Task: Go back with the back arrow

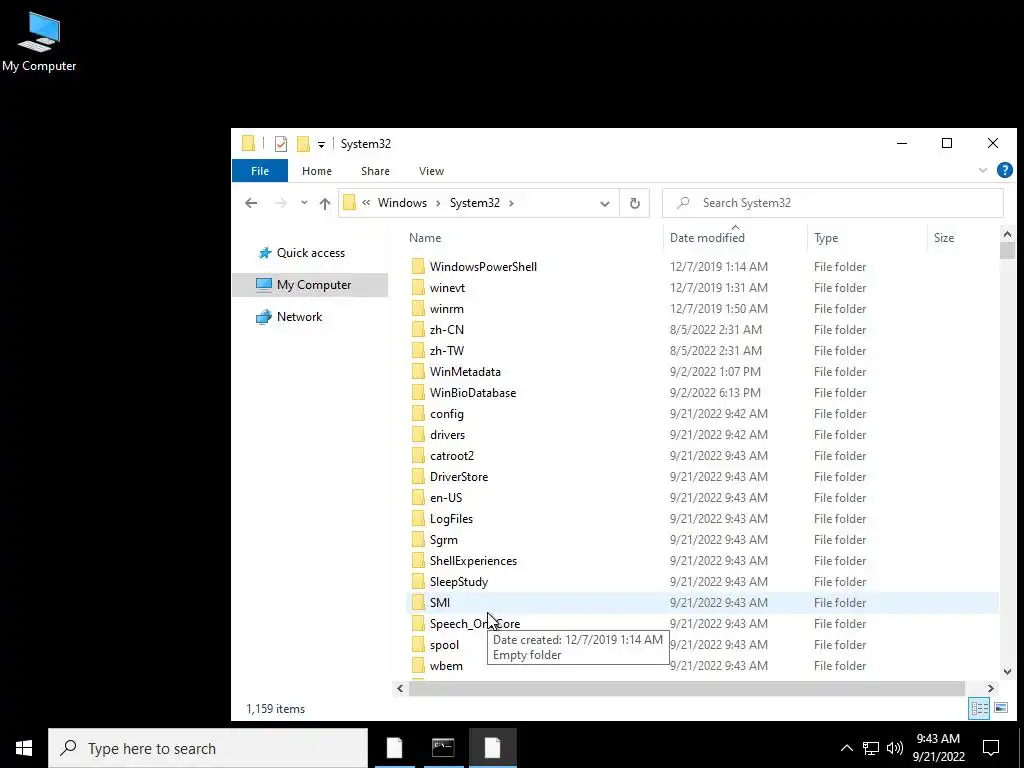Action: 251,203
